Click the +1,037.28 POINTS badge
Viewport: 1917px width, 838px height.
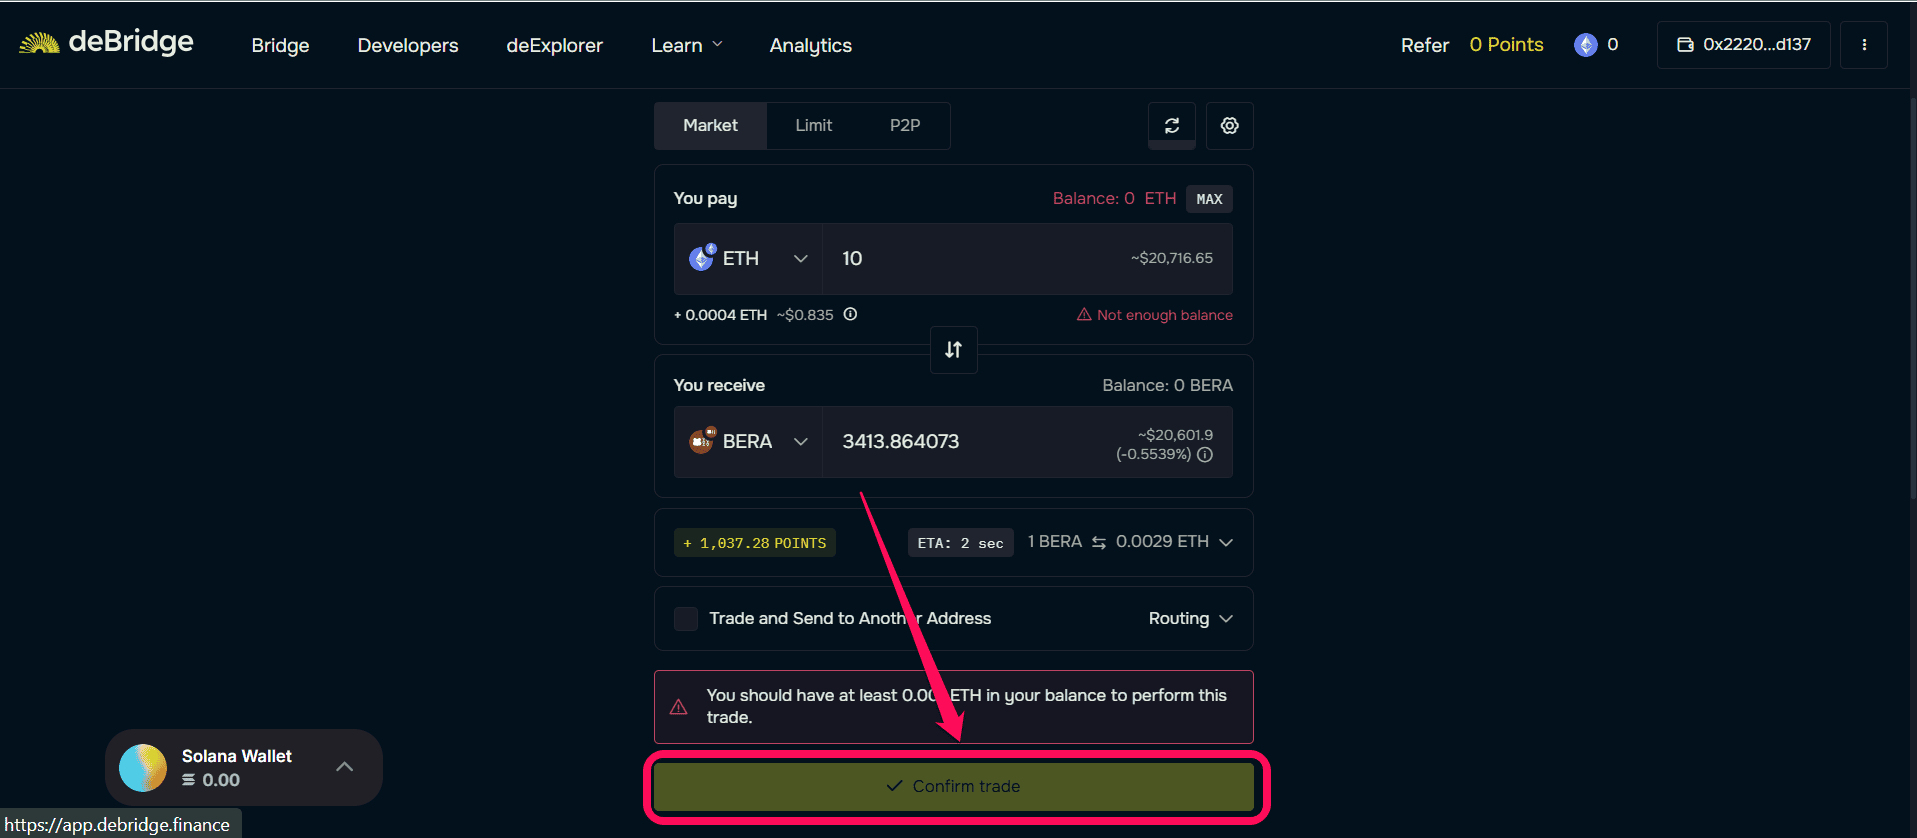coord(755,543)
